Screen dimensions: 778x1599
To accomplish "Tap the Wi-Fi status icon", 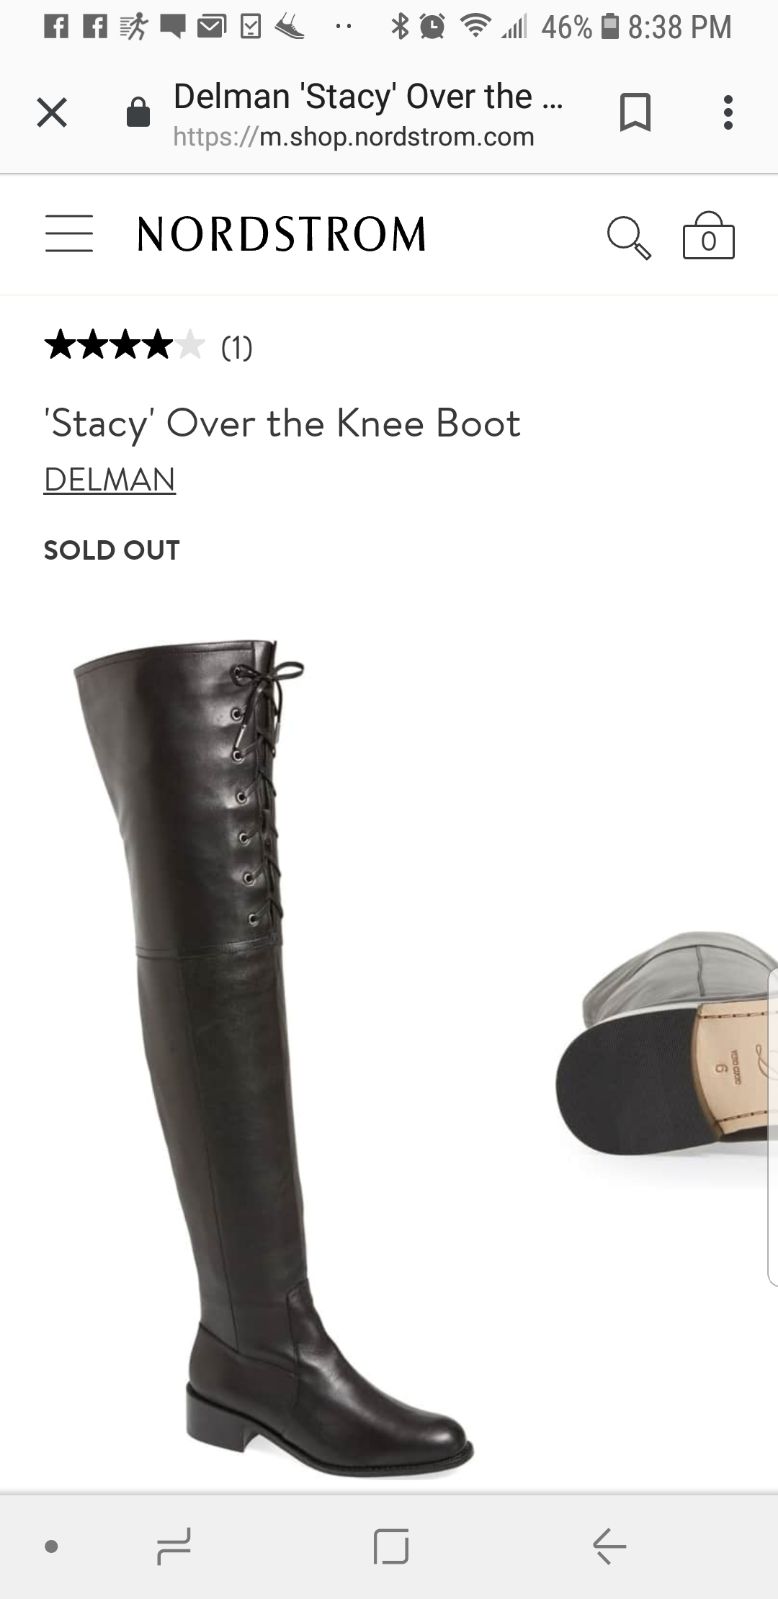I will point(475,27).
